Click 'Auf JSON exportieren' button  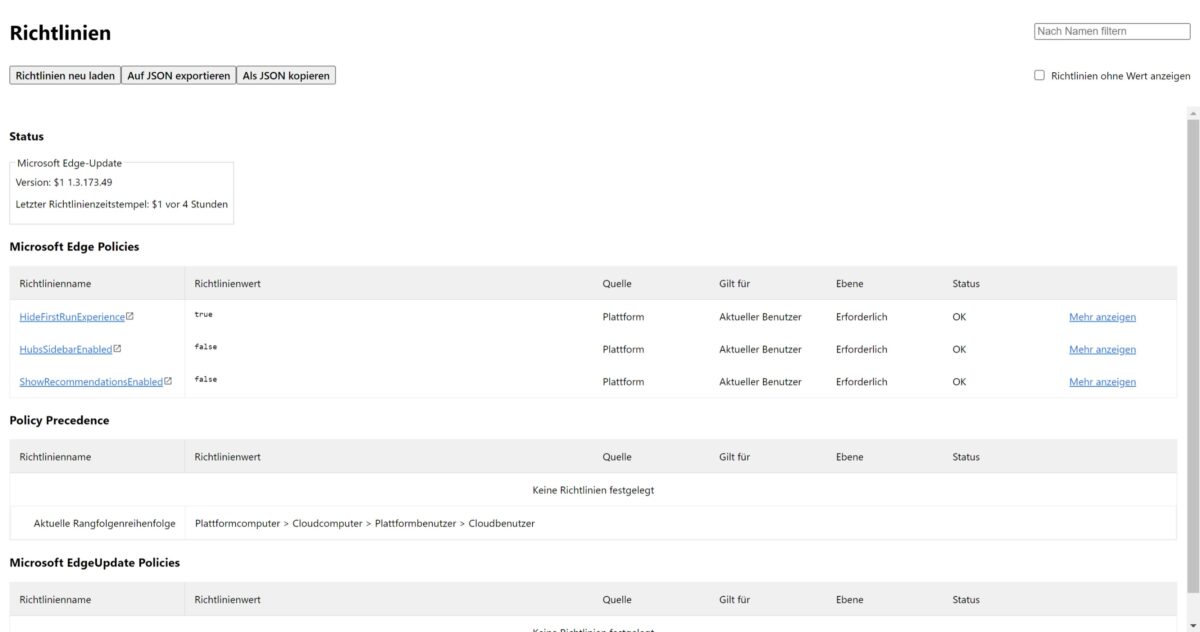coord(179,75)
